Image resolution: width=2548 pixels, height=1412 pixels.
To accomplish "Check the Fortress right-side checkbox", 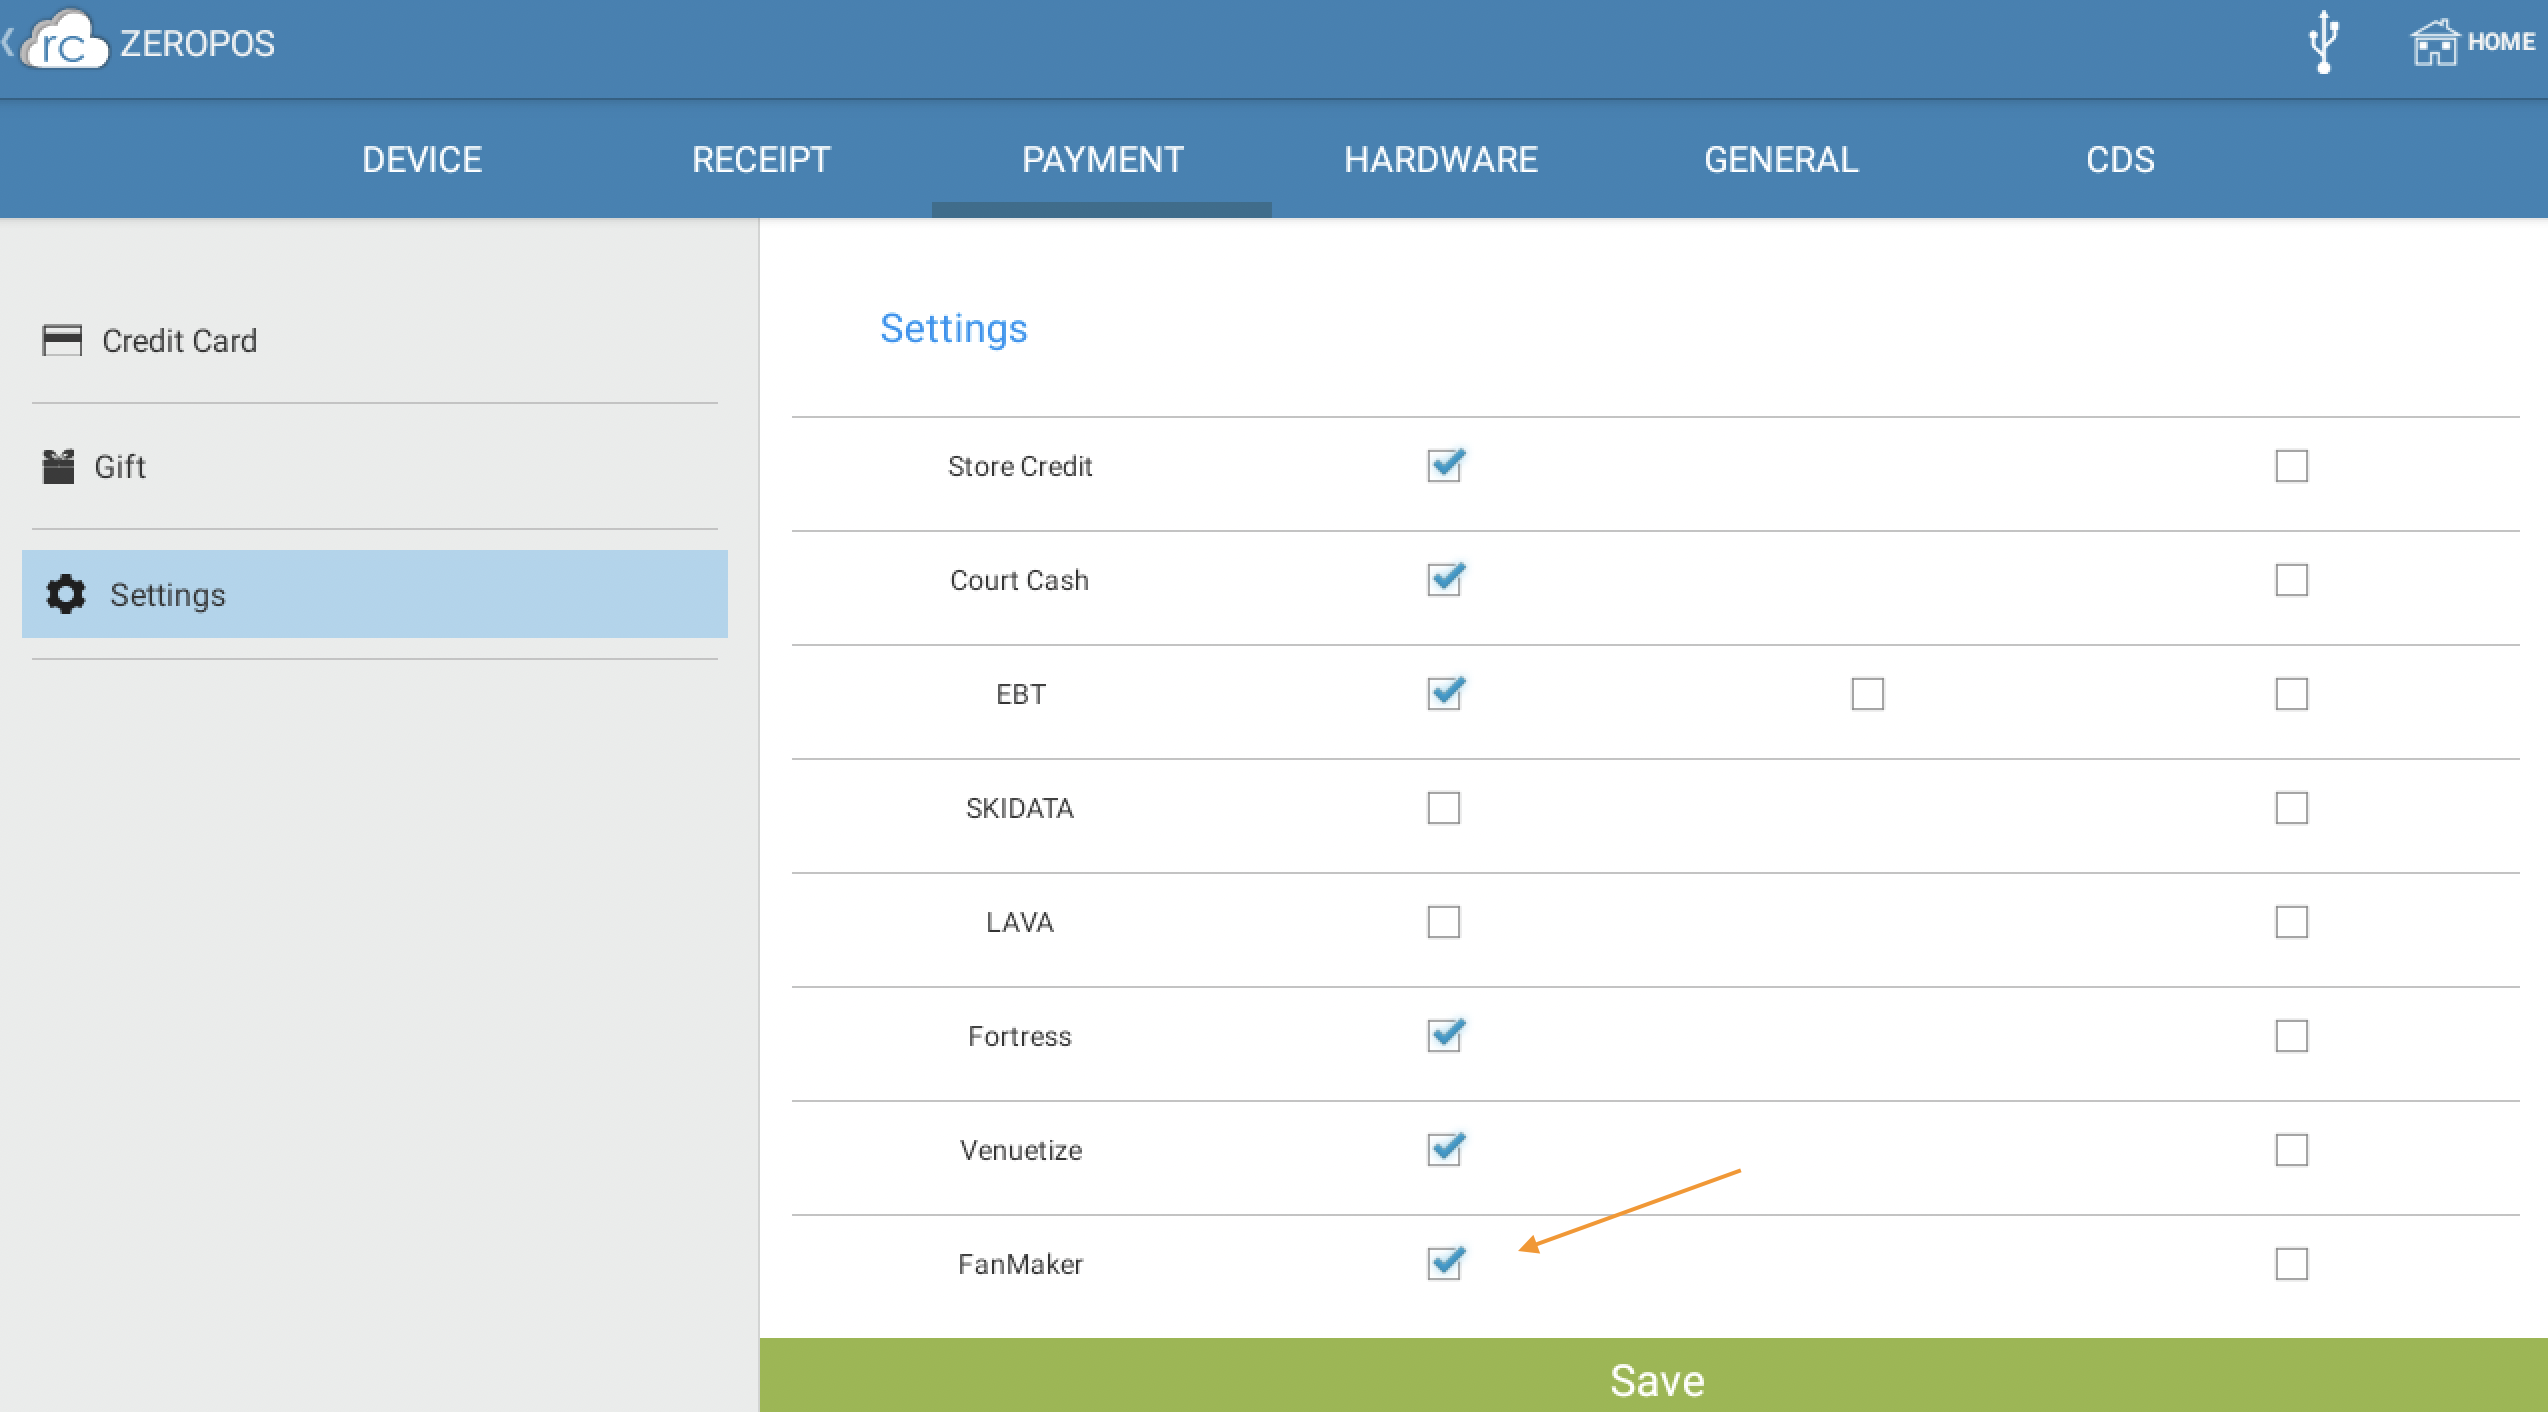I will pos(2291,1036).
